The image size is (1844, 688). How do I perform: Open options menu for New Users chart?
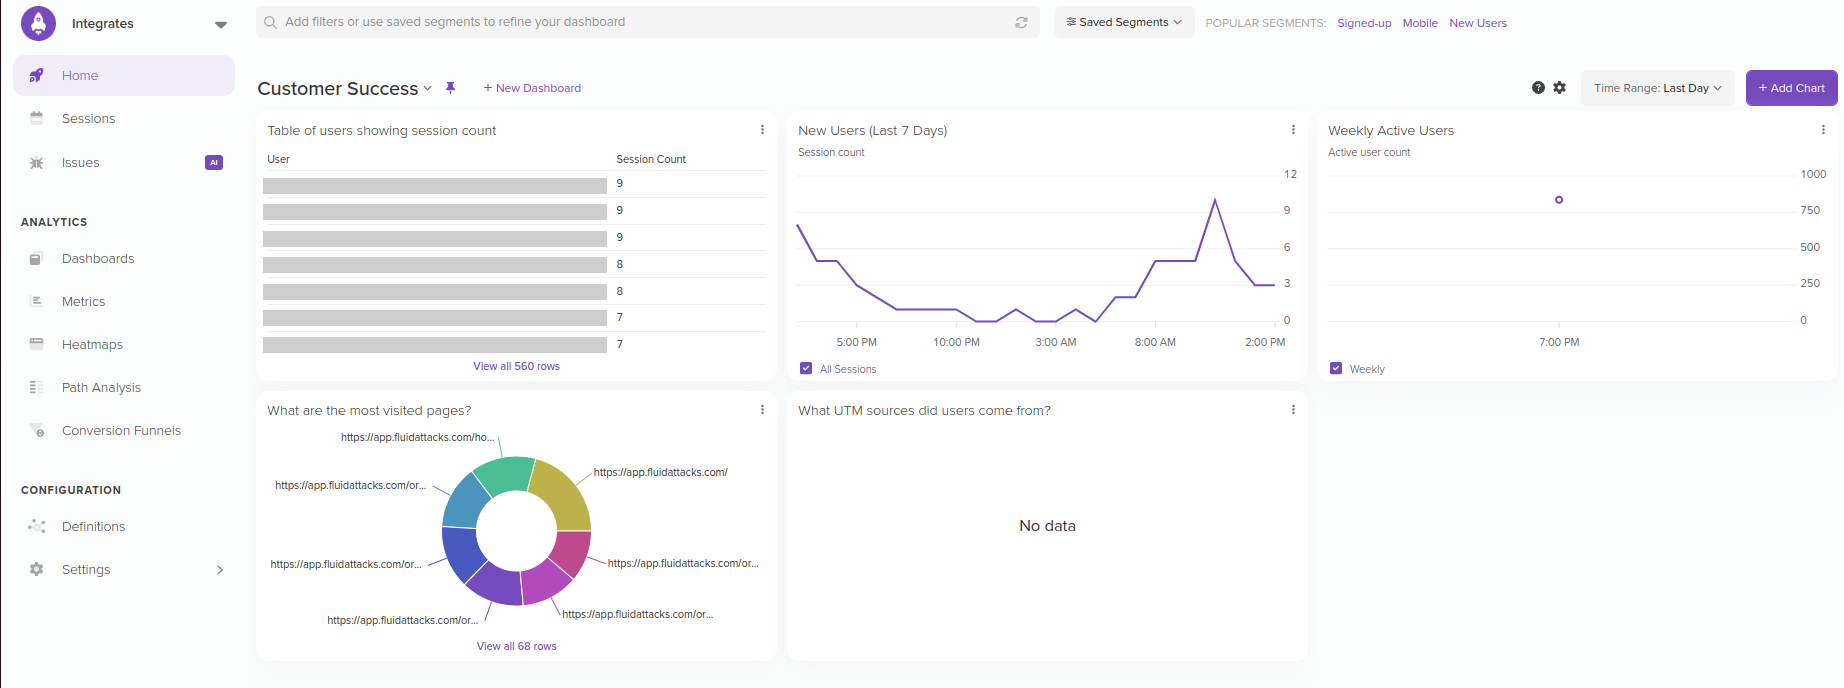pyautogui.click(x=1293, y=130)
